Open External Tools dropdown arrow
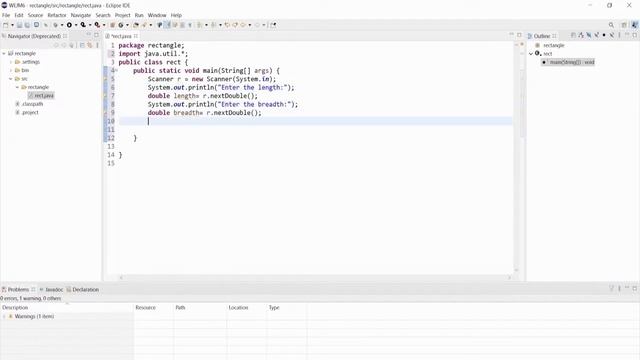 [x=104, y=25]
